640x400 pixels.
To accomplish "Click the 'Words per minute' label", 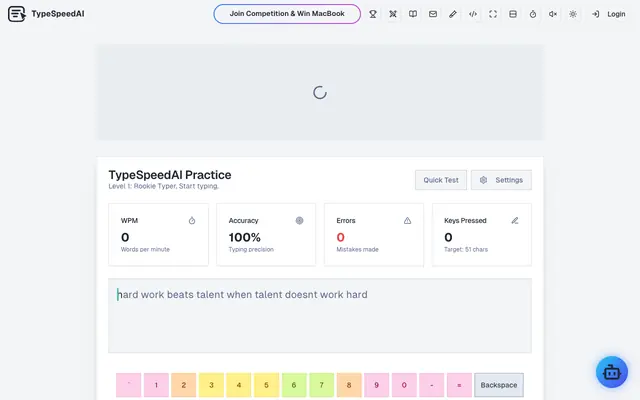I will [x=145, y=249].
